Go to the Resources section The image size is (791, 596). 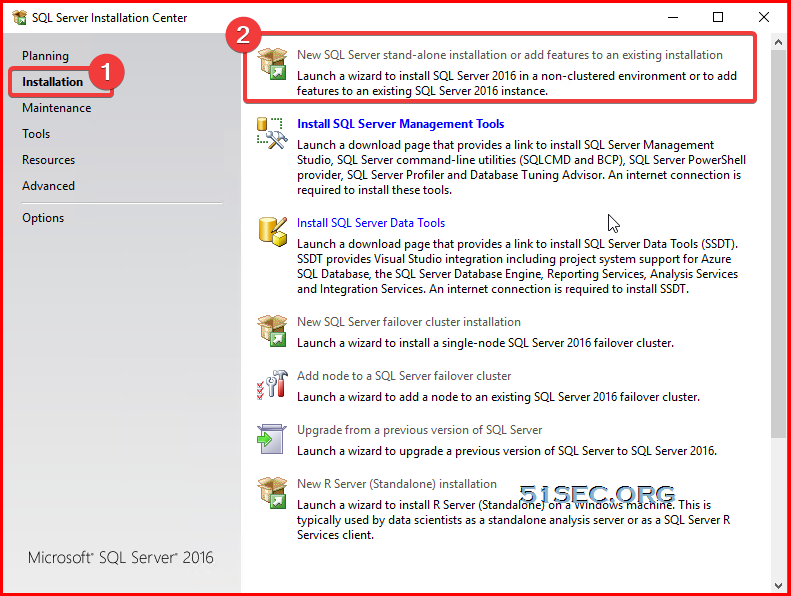click(x=48, y=160)
